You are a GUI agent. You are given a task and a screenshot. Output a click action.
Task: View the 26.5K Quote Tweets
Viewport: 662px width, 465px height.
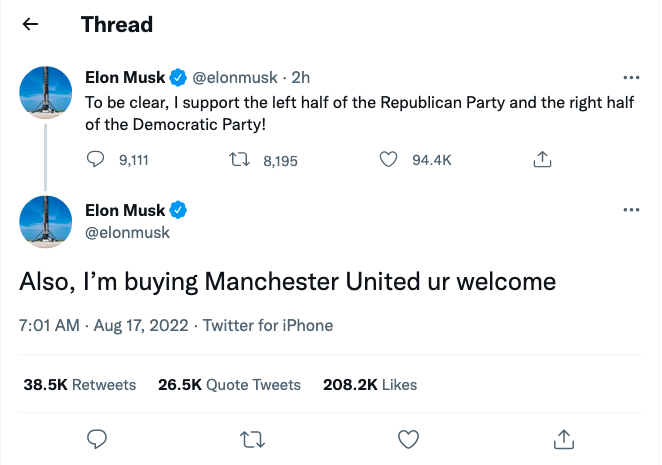click(229, 384)
